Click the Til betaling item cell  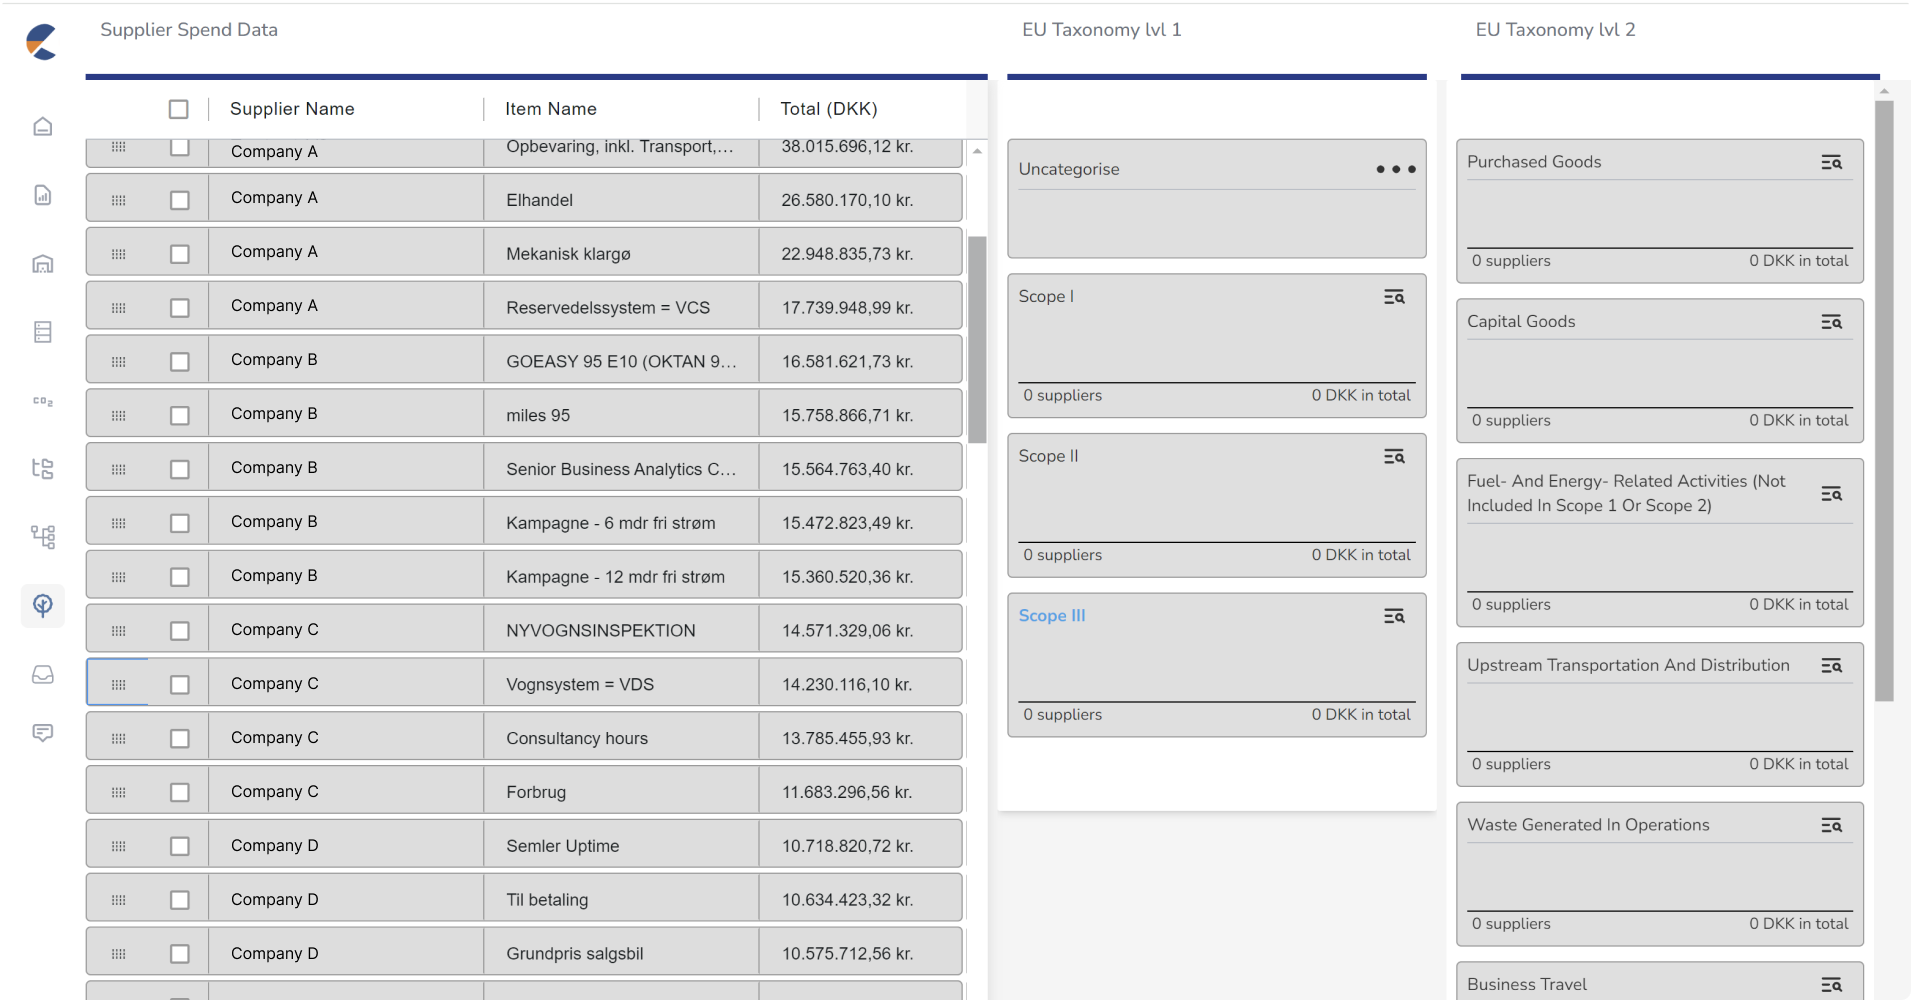(x=621, y=900)
